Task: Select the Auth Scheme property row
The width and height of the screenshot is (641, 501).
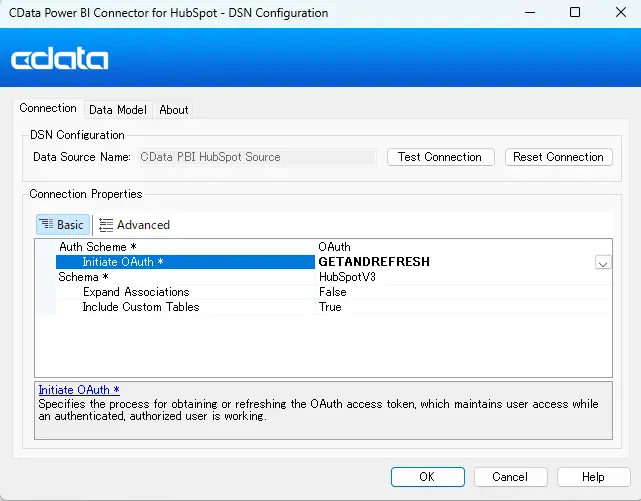Action: click(93, 246)
